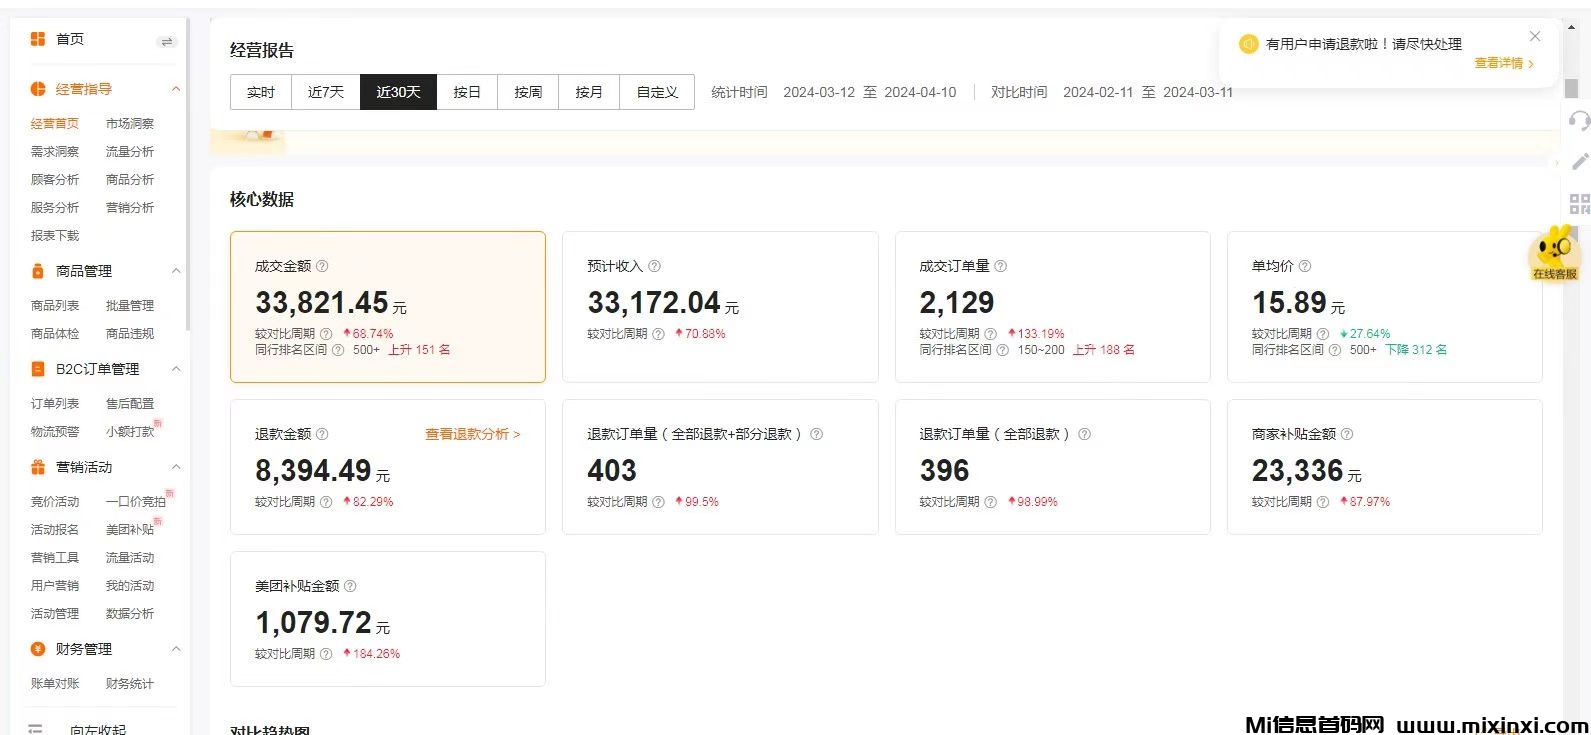Screen dimensions: 1591x735
Task: Switch to the 实时 tab
Action: click(x=260, y=92)
